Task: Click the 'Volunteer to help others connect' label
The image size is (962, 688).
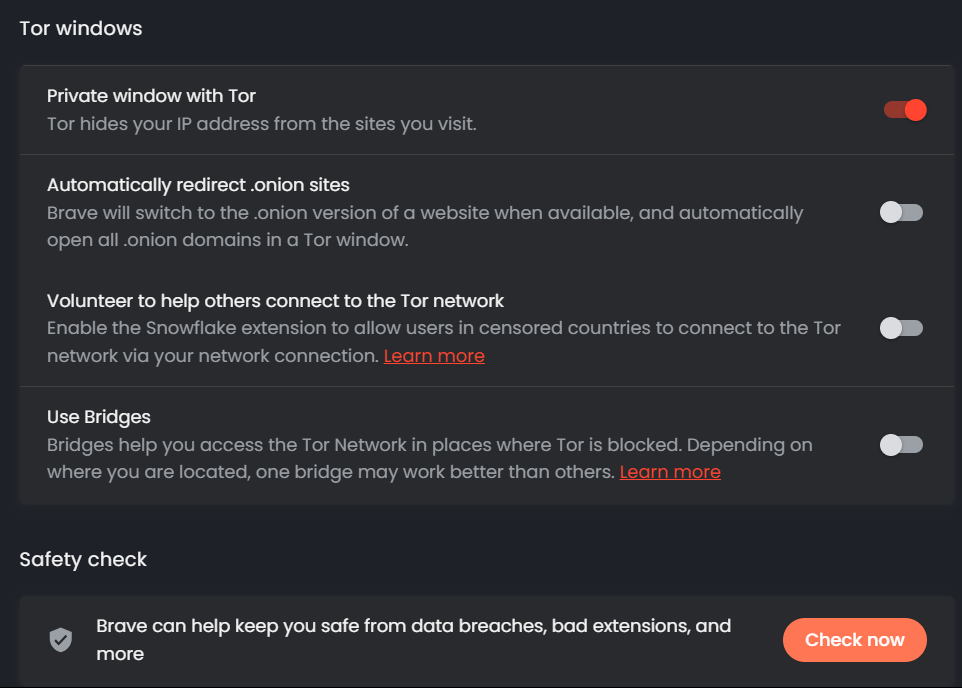Action: tap(275, 300)
